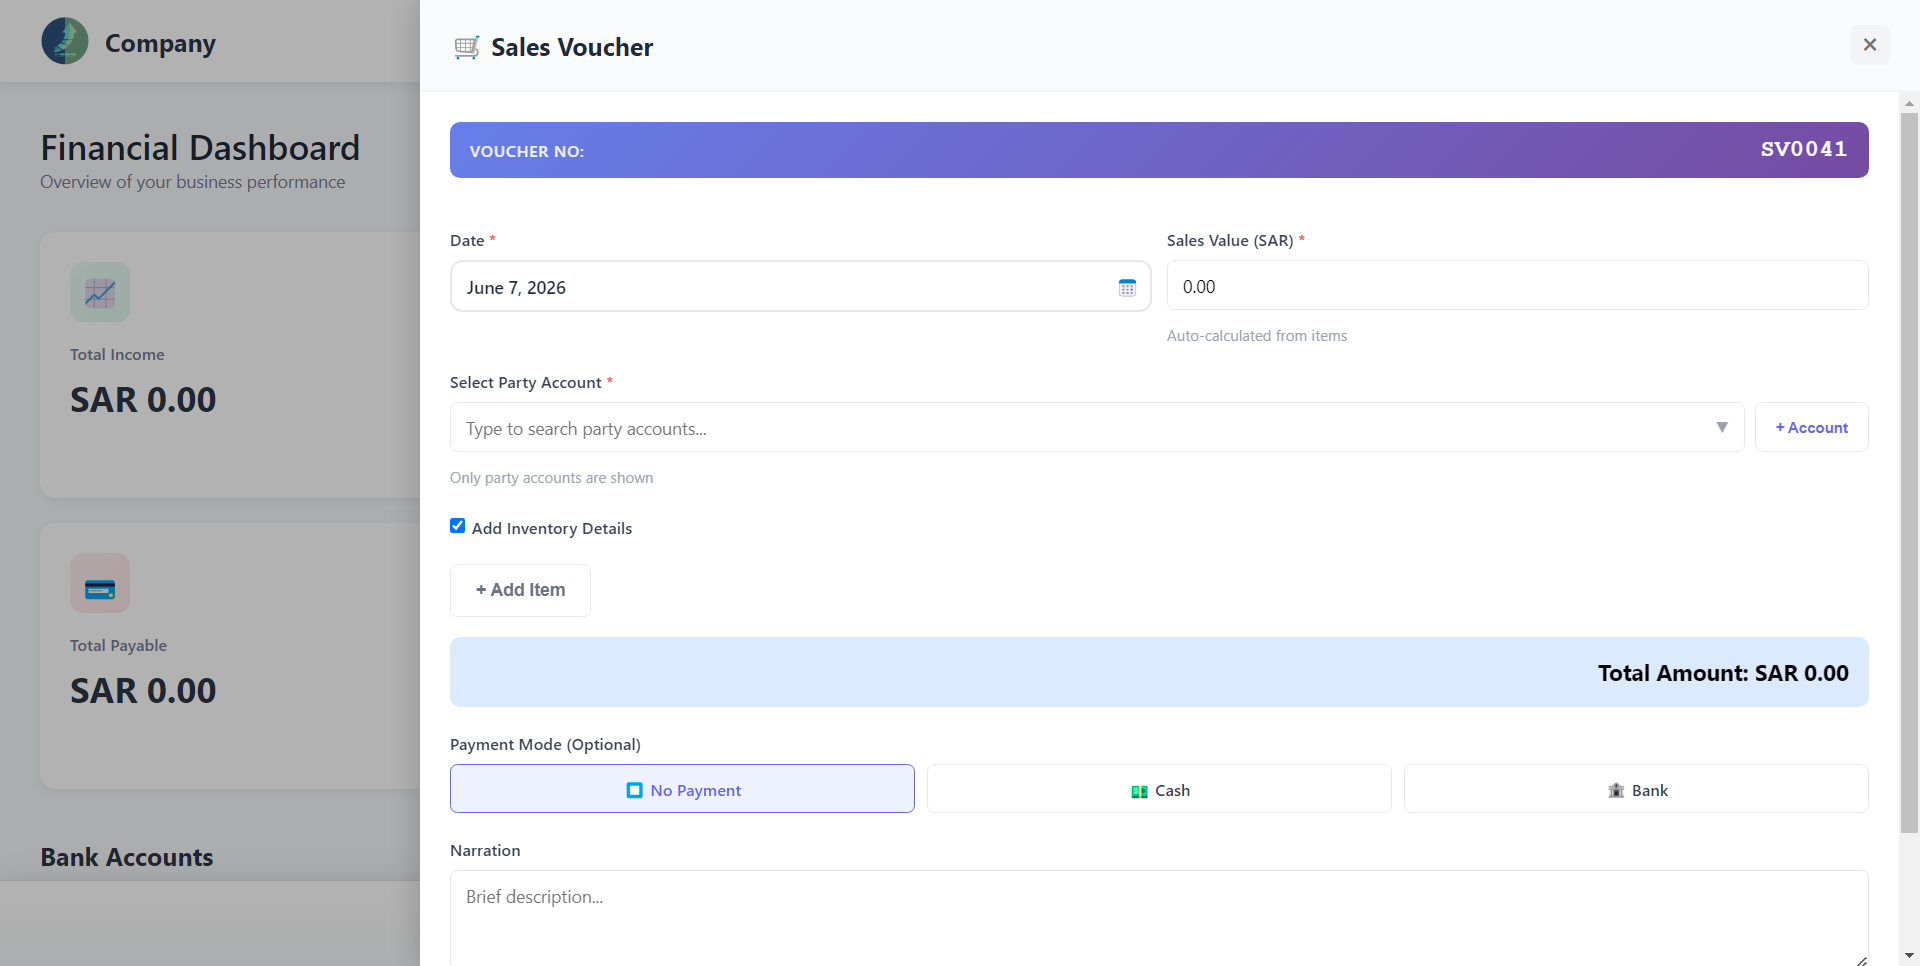This screenshot has height=966, width=1920.
Task: Close the Sales Voucher panel
Action: pyautogui.click(x=1869, y=45)
